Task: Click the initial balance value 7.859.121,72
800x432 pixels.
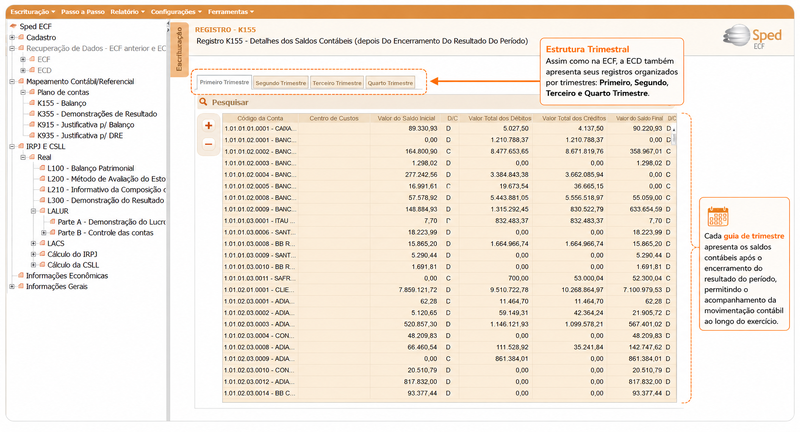Action: [418, 290]
